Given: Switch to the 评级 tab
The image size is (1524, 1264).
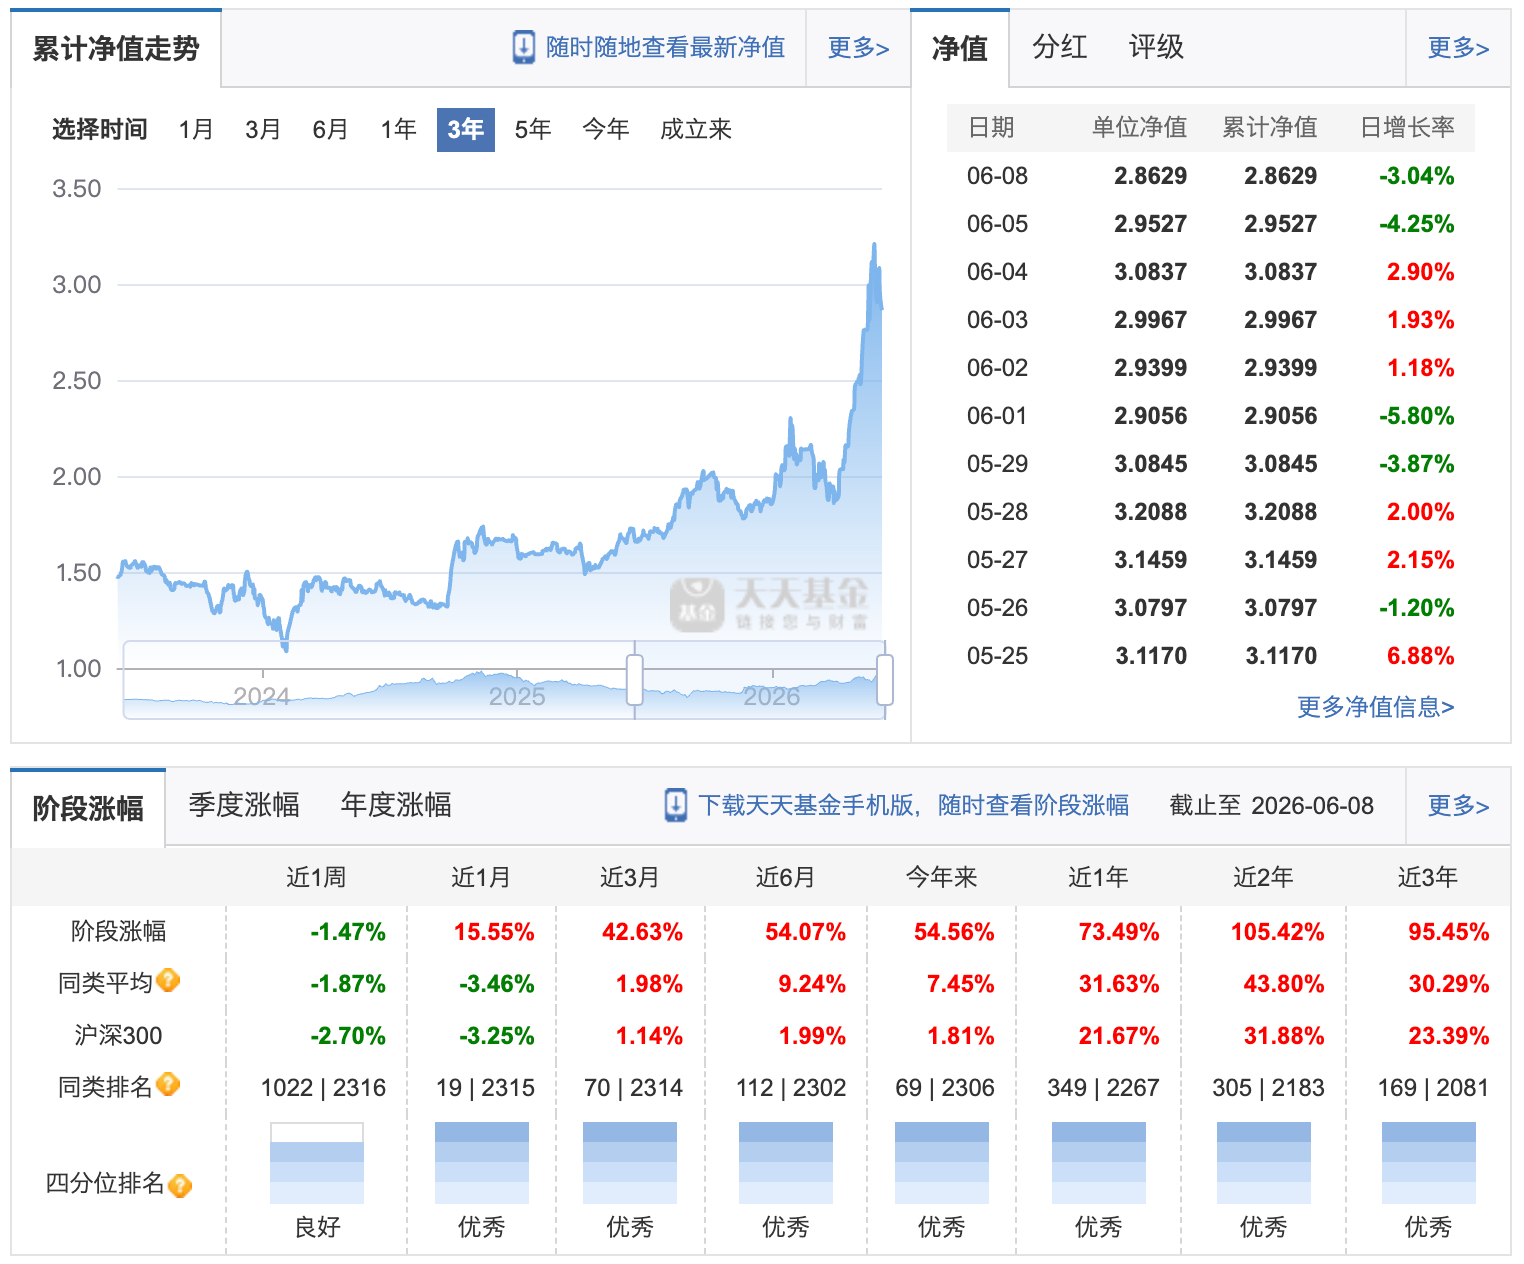Looking at the screenshot, I should [1156, 47].
